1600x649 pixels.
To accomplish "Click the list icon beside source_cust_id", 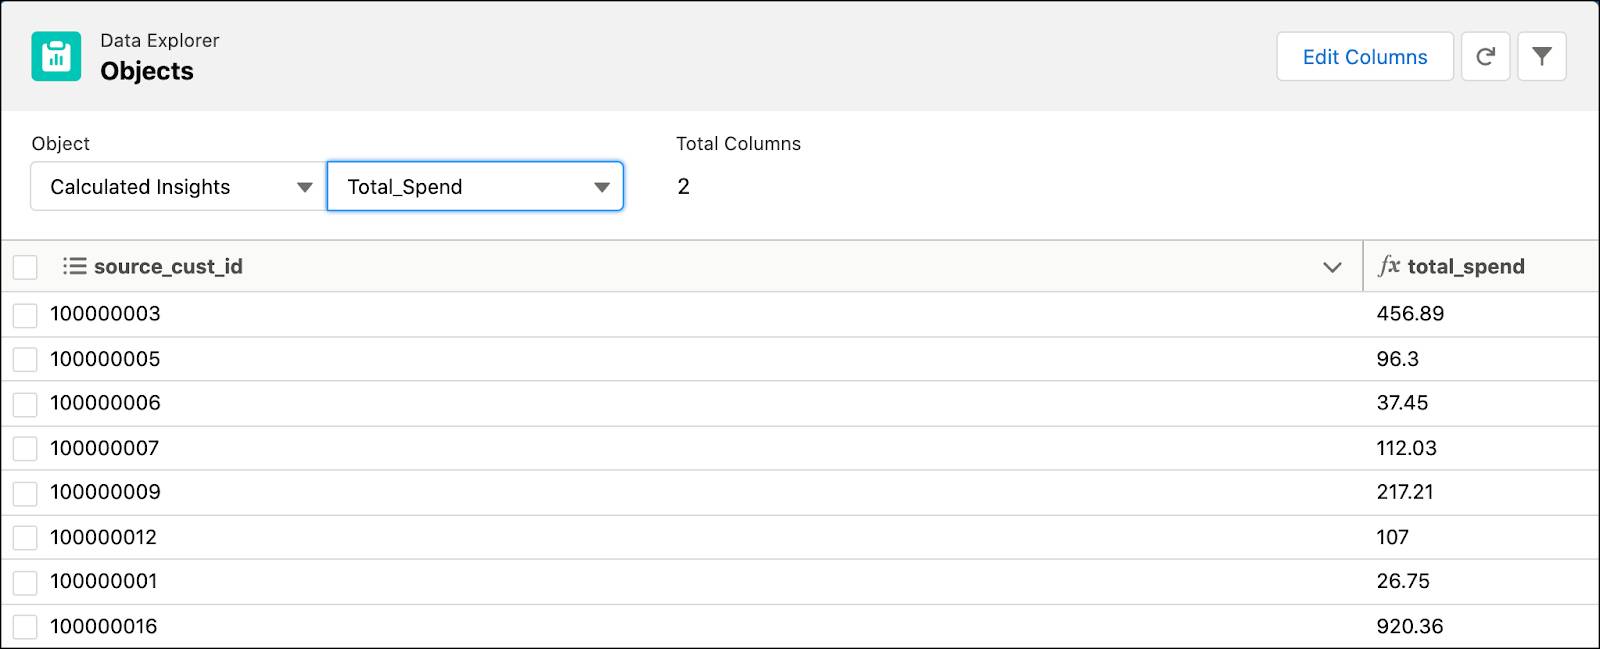I will tap(74, 266).
